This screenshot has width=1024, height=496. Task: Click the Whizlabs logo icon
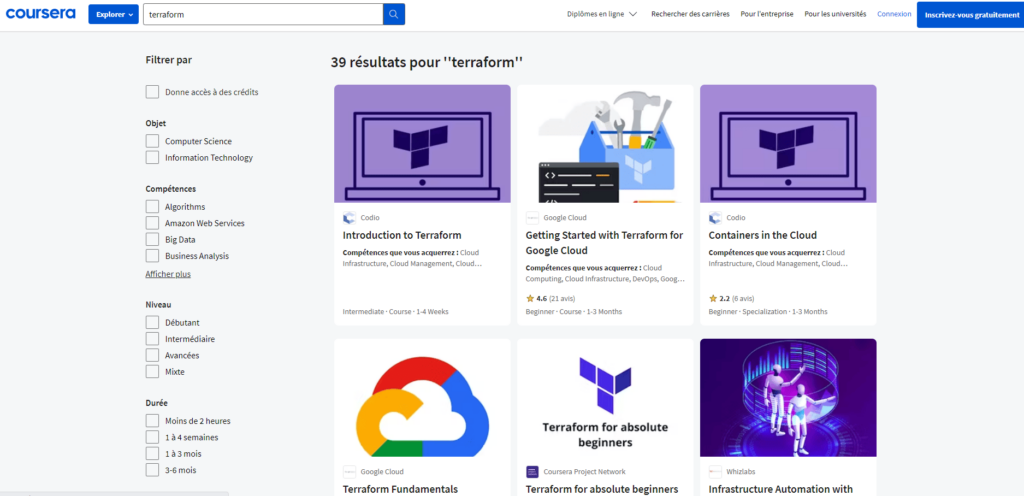tap(714, 472)
